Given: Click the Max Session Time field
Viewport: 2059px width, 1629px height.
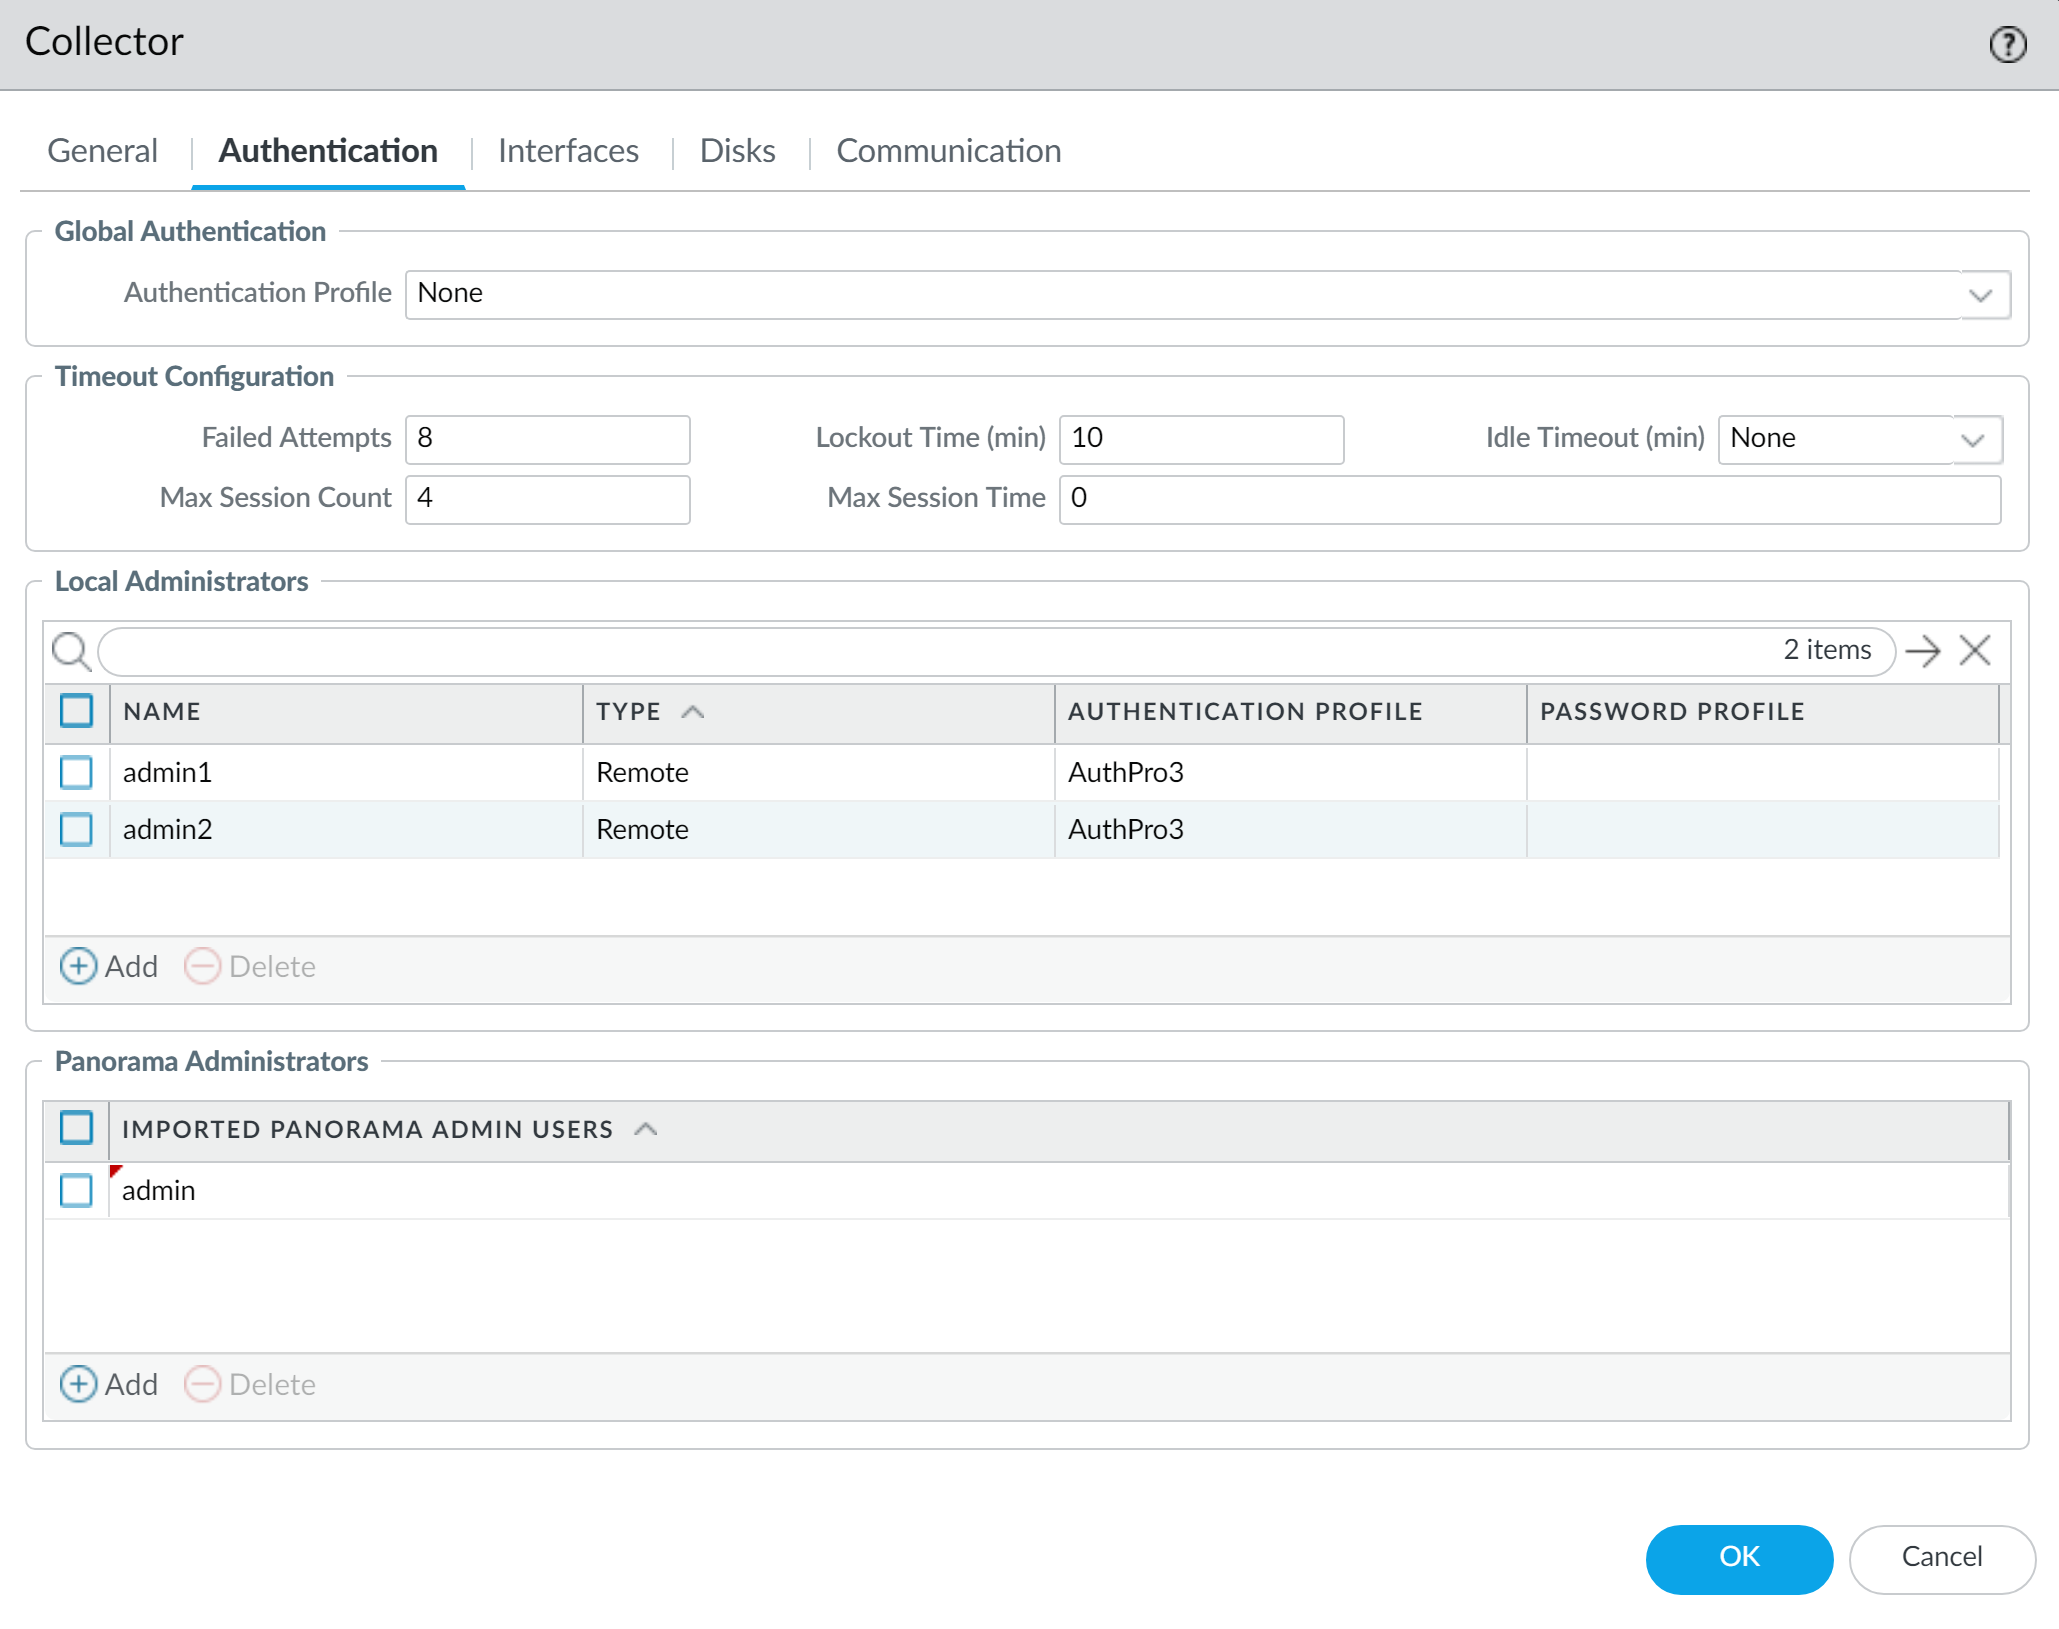Looking at the screenshot, I should point(1529,498).
